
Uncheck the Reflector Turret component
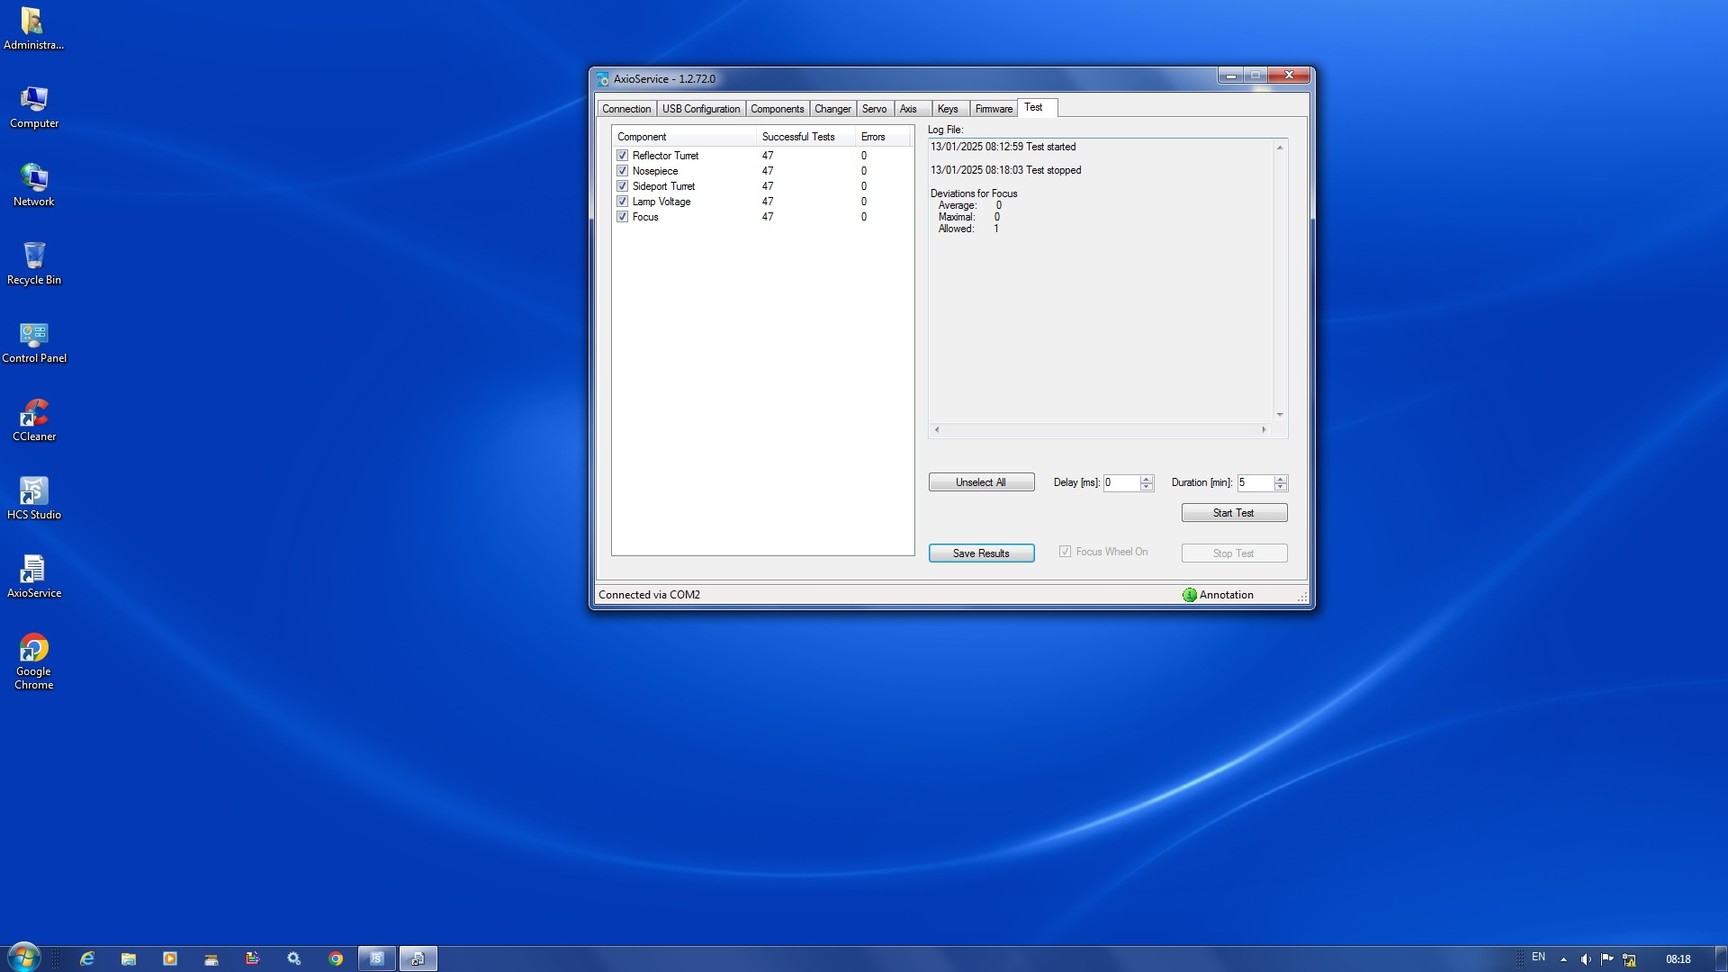coord(622,156)
